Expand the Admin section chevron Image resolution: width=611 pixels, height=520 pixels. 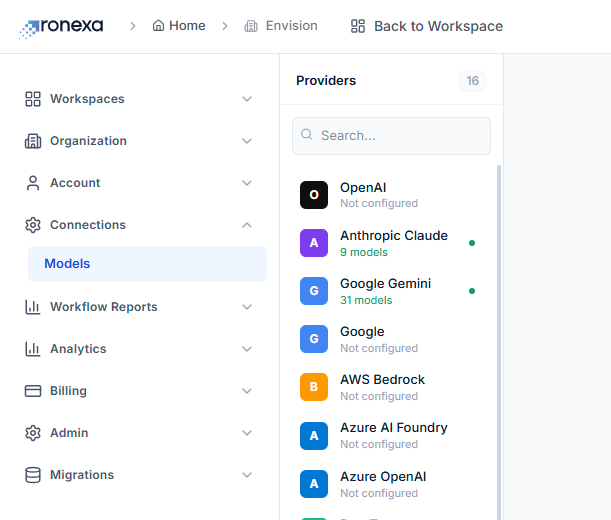pyautogui.click(x=247, y=433)
